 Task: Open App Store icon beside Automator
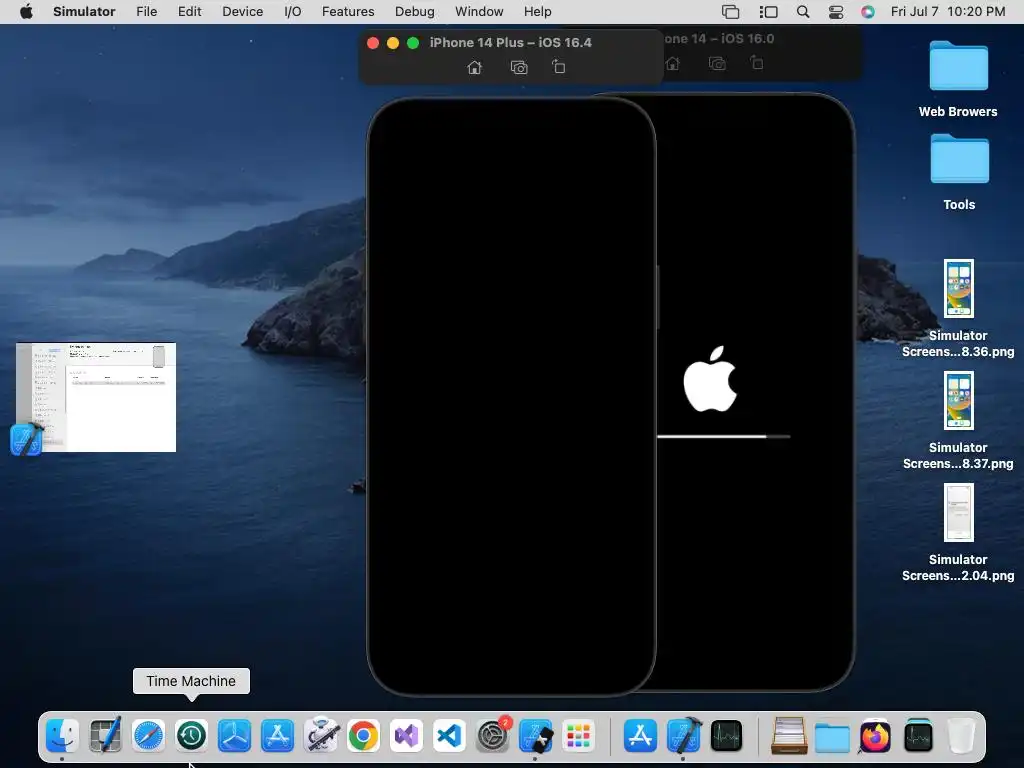(278, 736)
